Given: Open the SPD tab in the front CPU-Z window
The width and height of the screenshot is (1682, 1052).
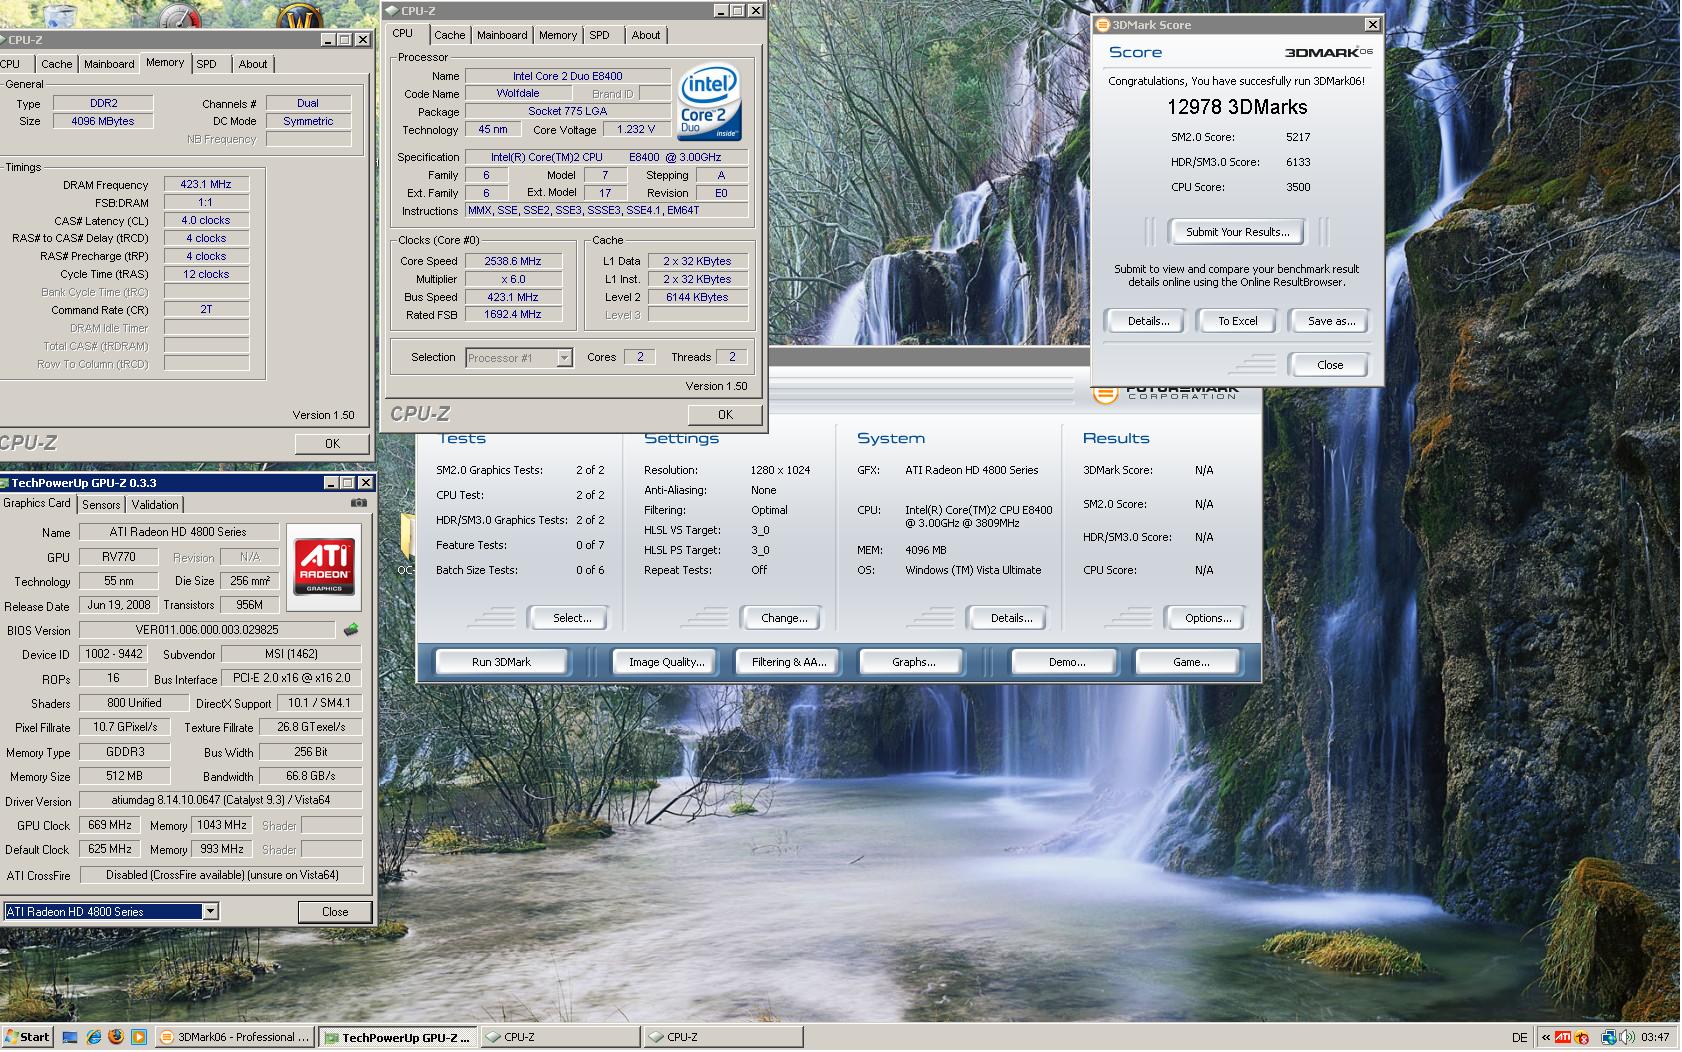Looking at the screenshot, I should 599,35.
